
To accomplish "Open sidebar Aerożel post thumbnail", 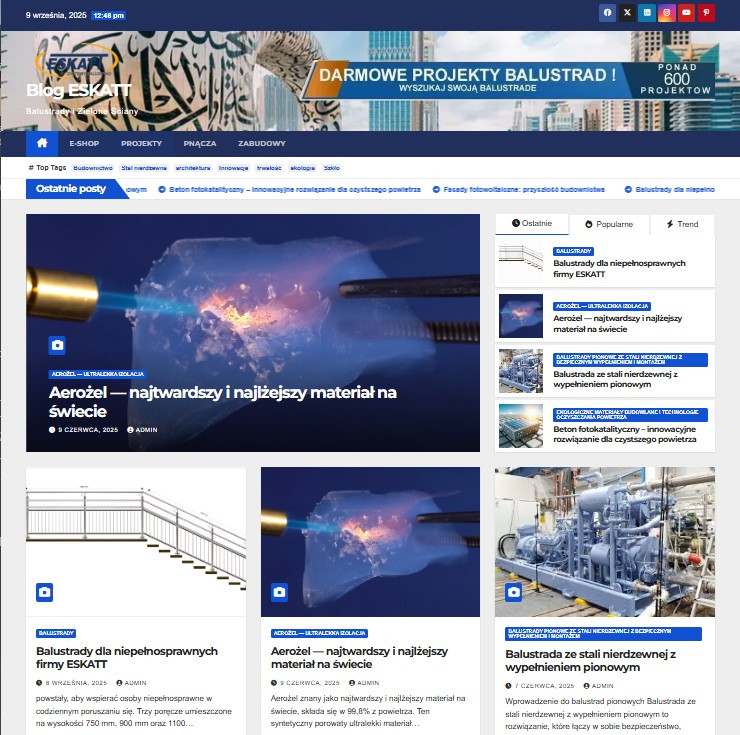I will click(x=521, y=316).
